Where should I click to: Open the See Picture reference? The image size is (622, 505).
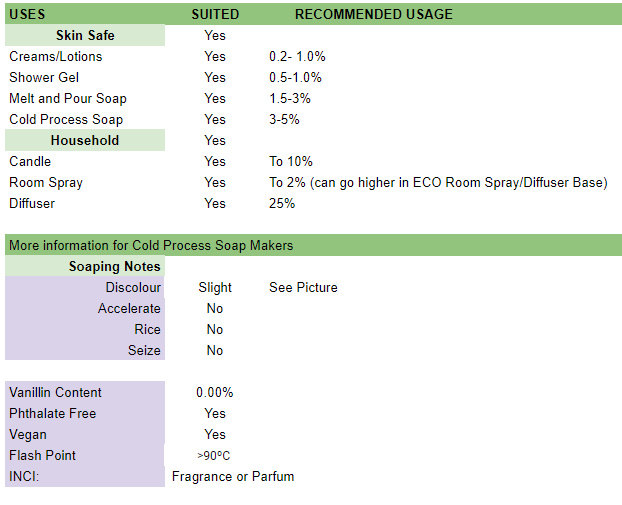pos(303,287)
